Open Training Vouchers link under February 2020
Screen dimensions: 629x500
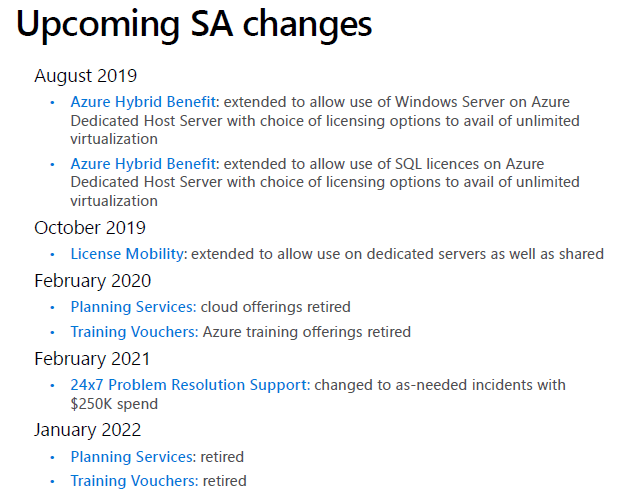(133, 332)
